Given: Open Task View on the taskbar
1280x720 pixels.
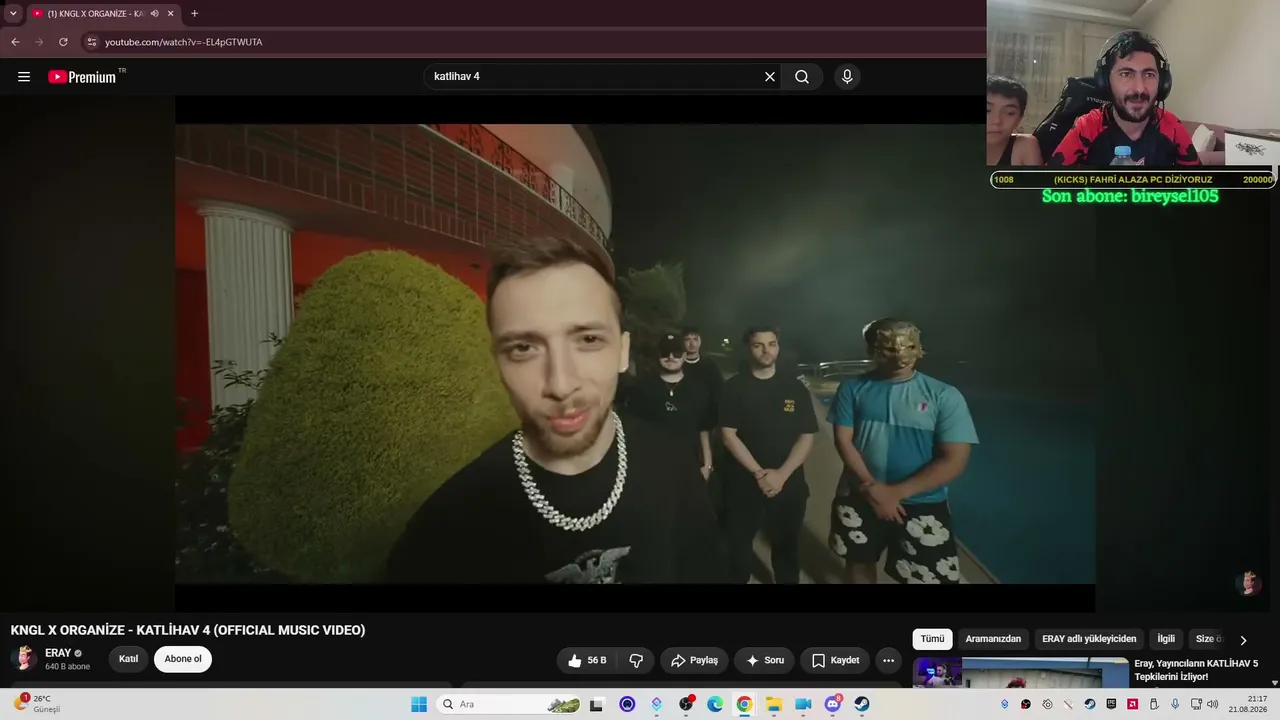Looking at the screenshot, I should click(597, 704).
